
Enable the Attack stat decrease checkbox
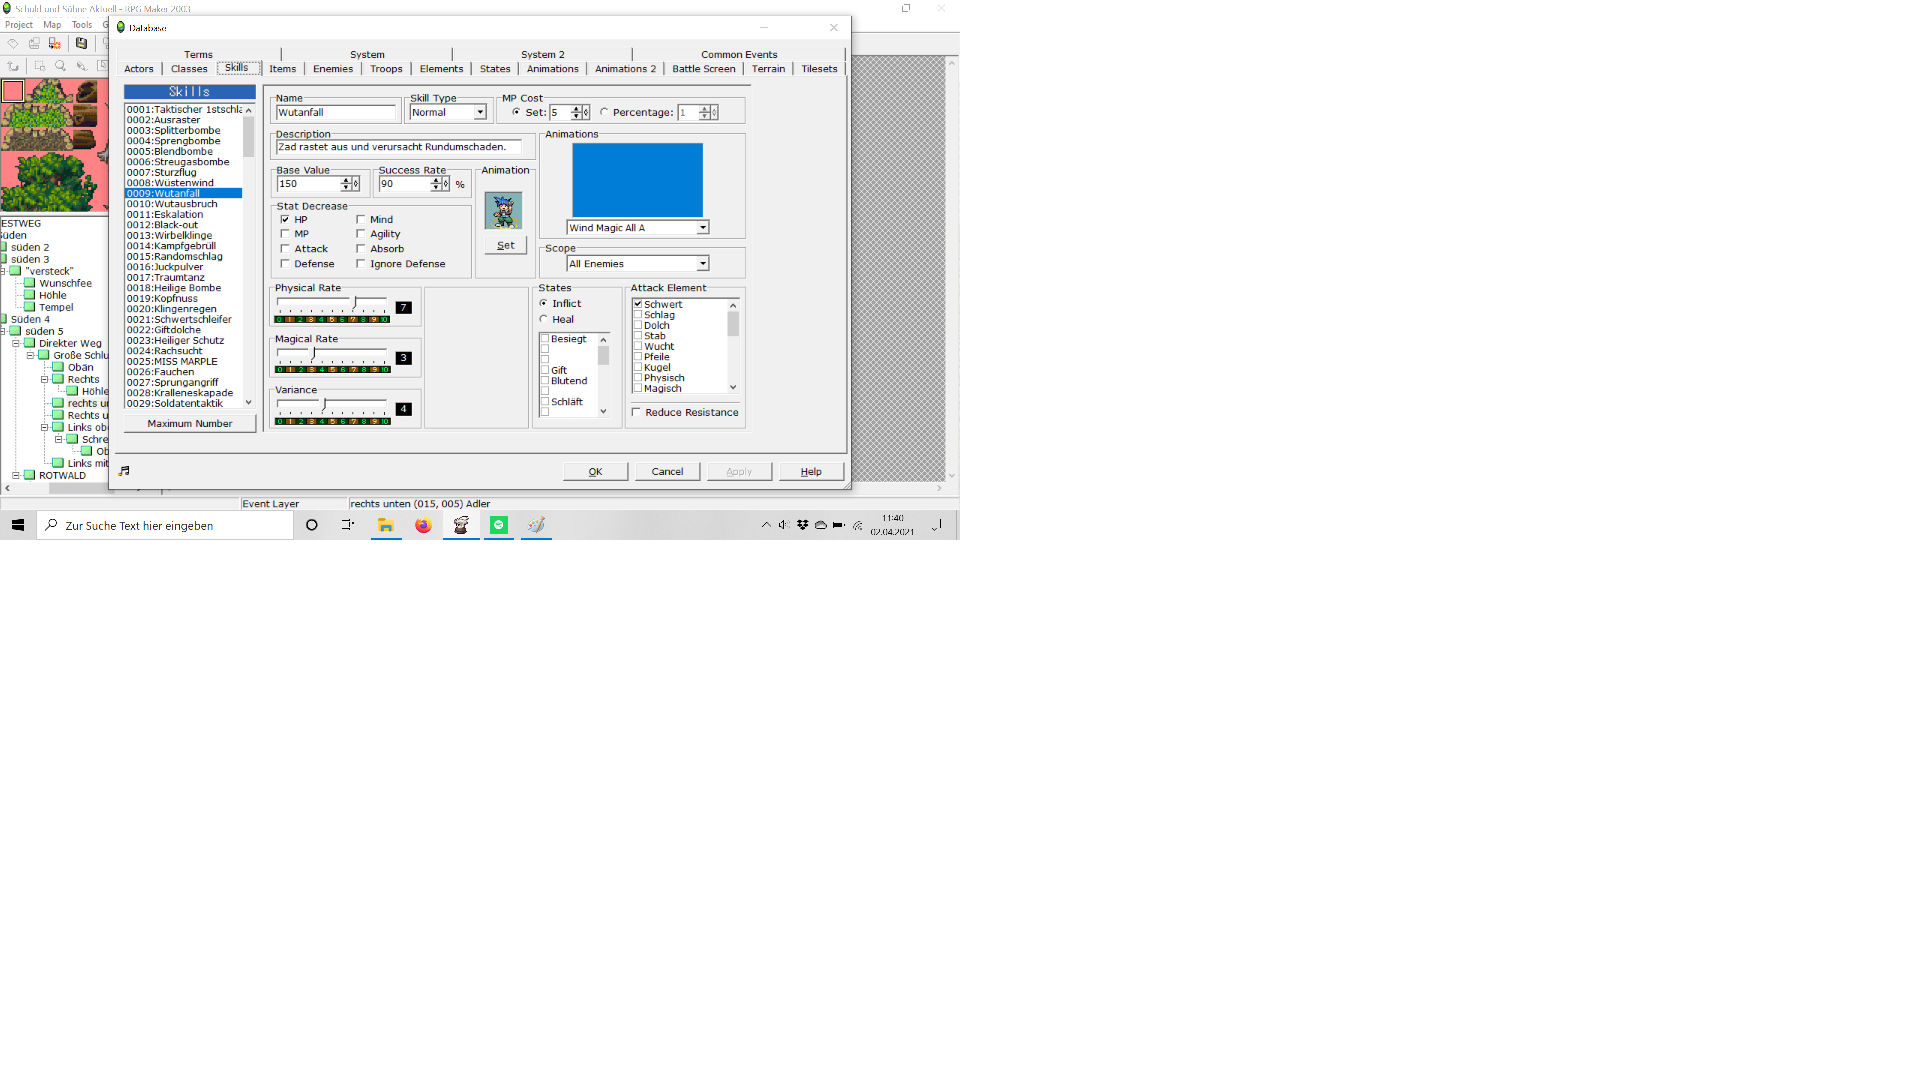tap(285, 249)
